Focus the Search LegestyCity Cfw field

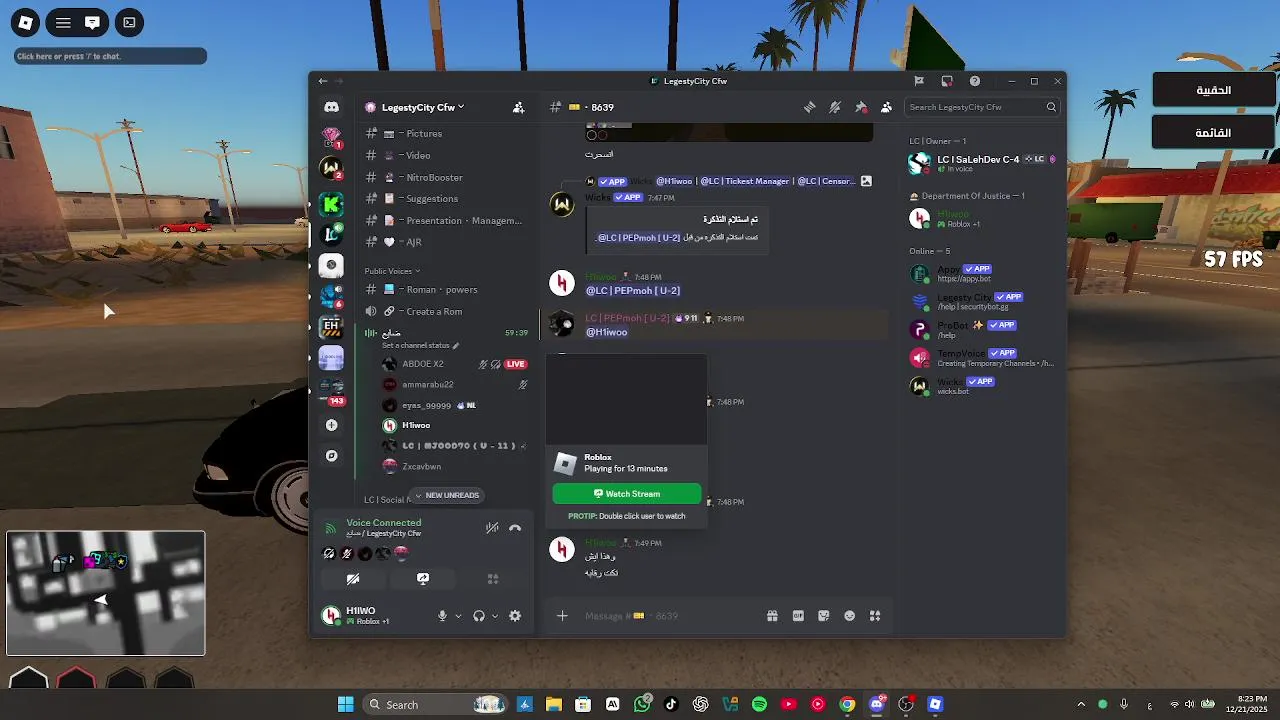coord(982,107)
